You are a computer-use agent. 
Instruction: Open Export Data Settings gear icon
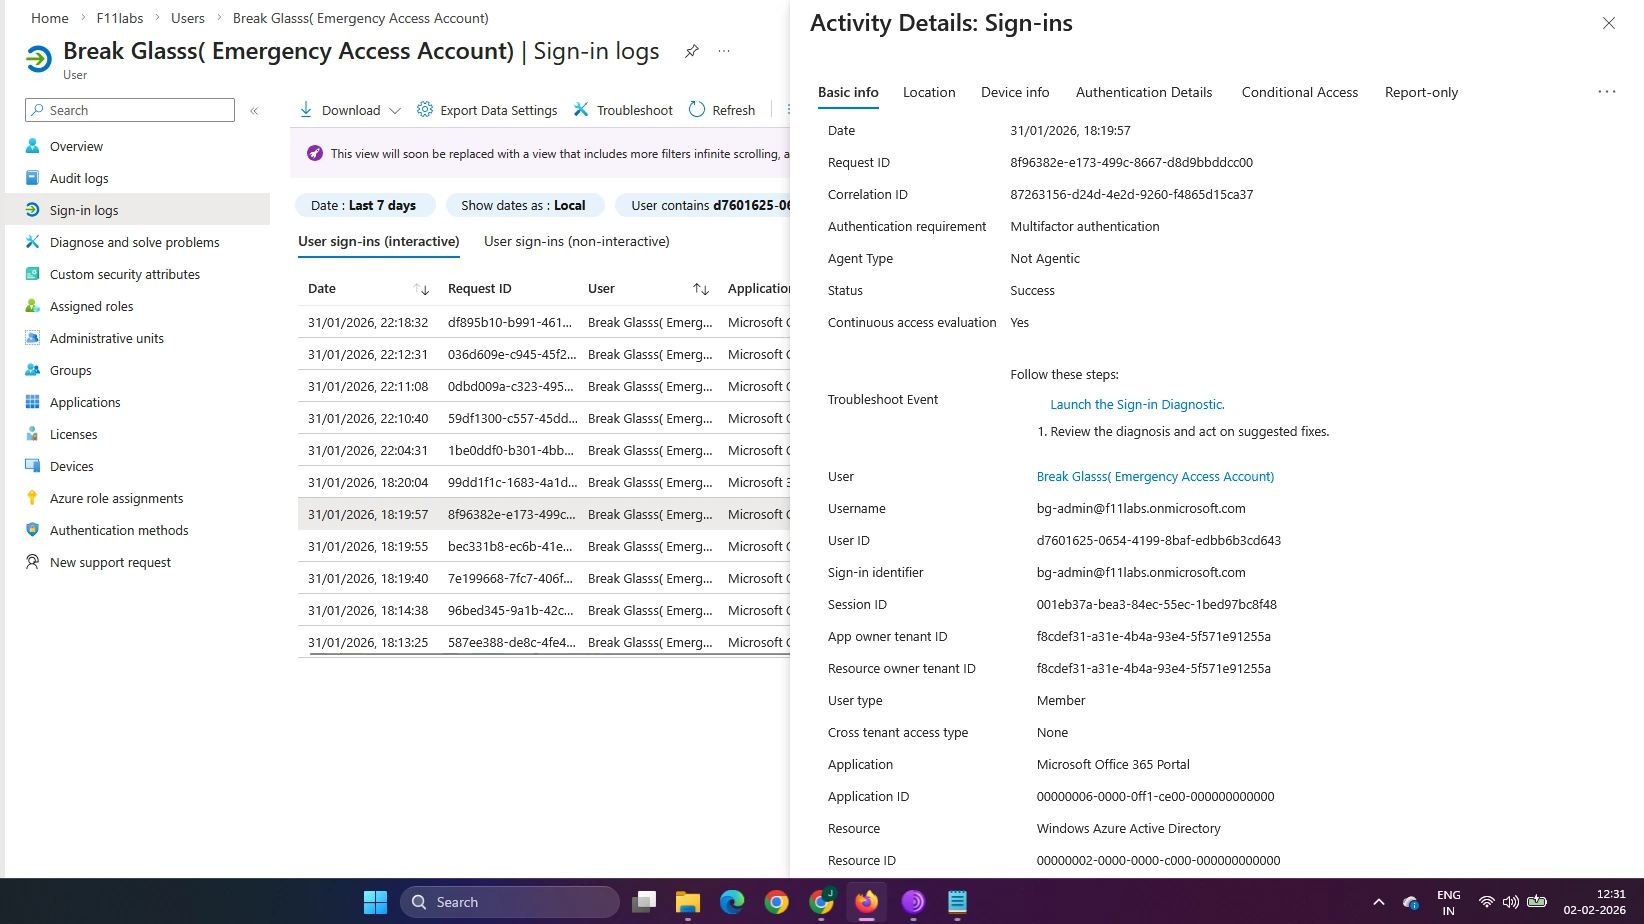[x=425, y=110]
